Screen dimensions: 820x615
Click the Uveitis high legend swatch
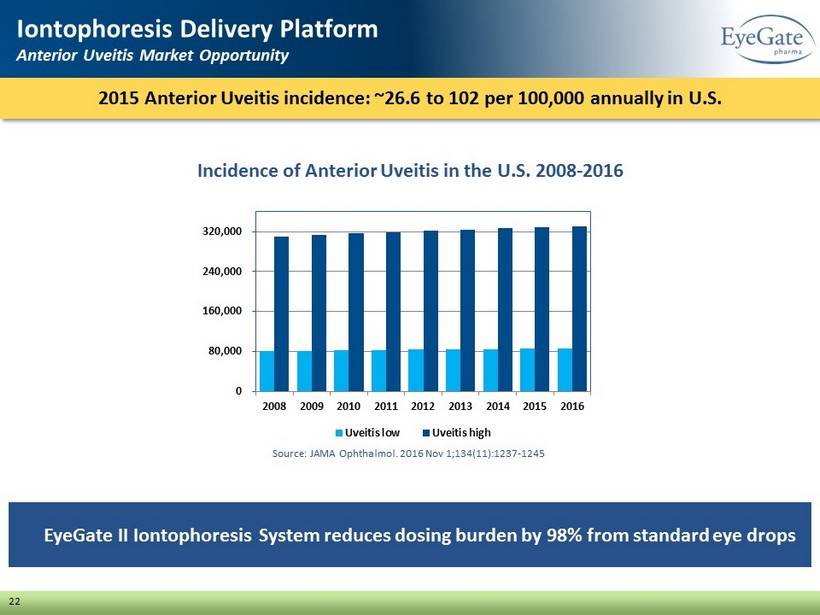tap(426, 433)
